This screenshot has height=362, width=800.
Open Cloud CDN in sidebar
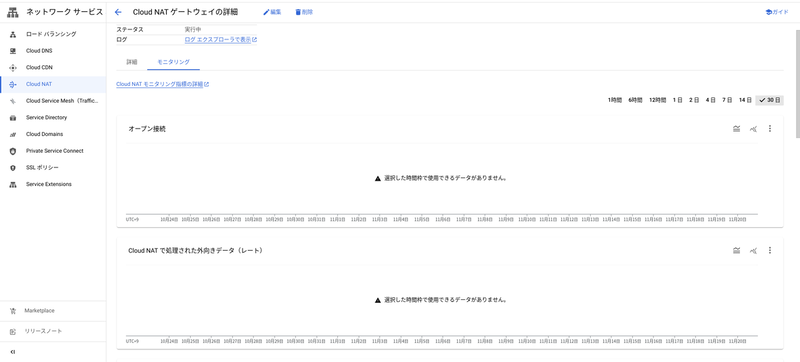53,67
